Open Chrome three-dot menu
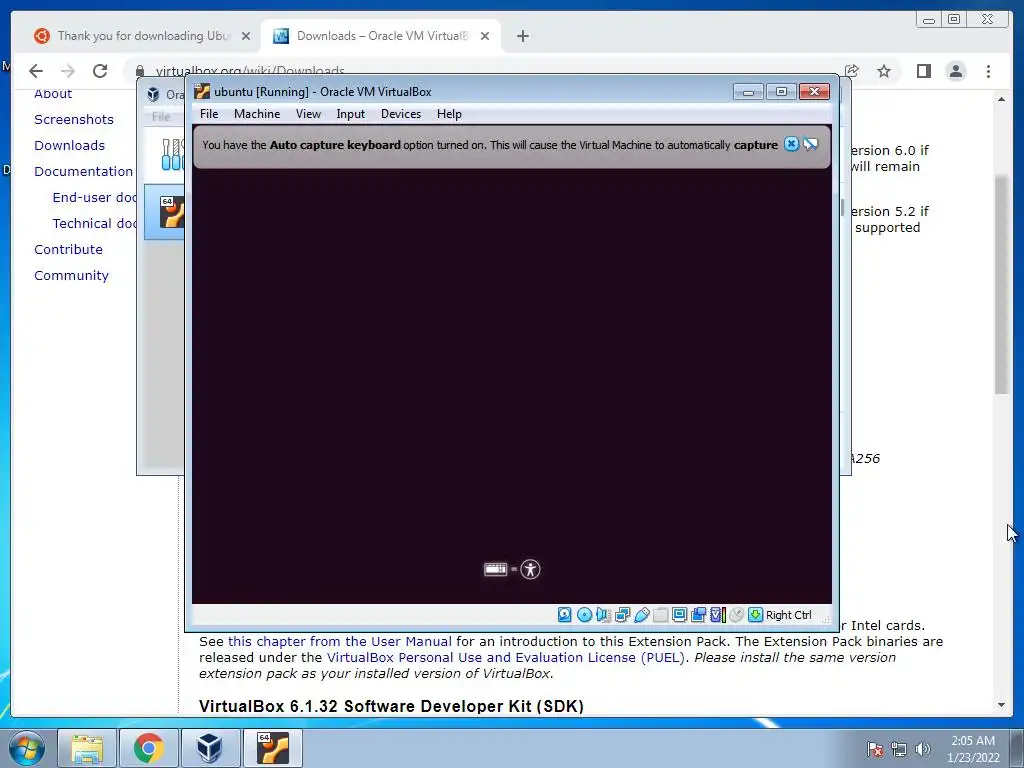This screenshot has width=1024, height=768. [988, 71]
